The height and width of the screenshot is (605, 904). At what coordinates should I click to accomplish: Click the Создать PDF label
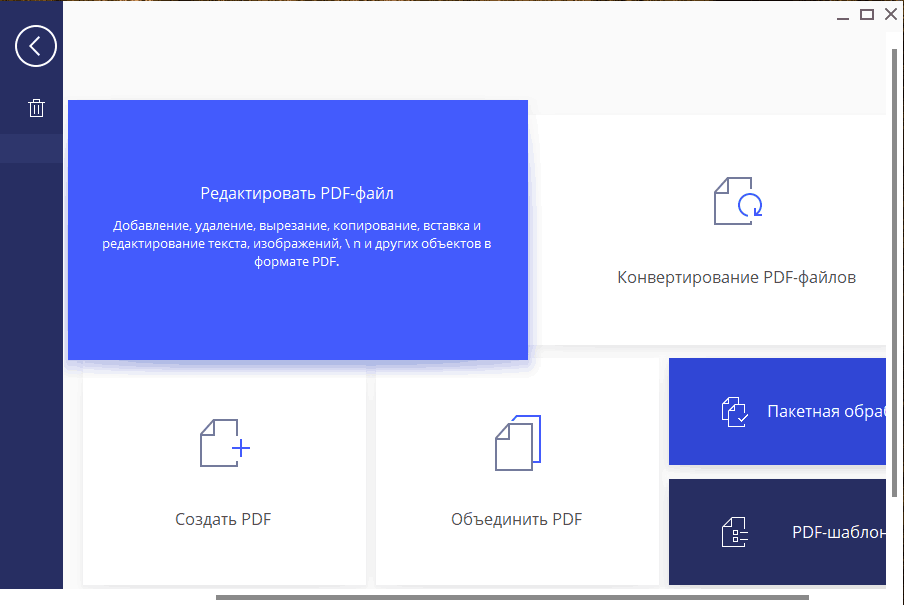click(223, 519)
